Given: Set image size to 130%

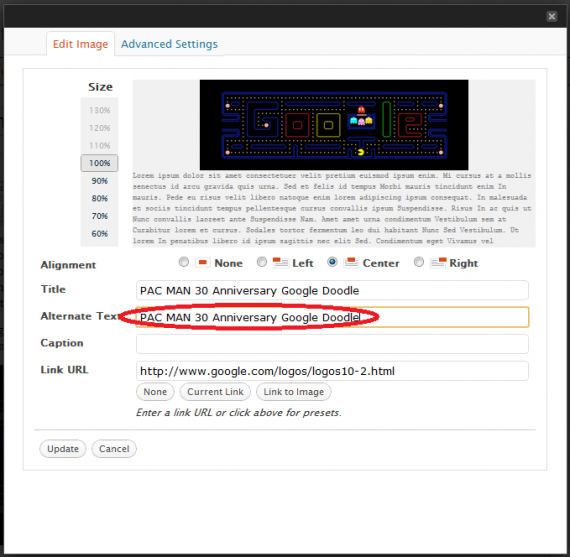Looking at the screenshot, I should 100,110.
